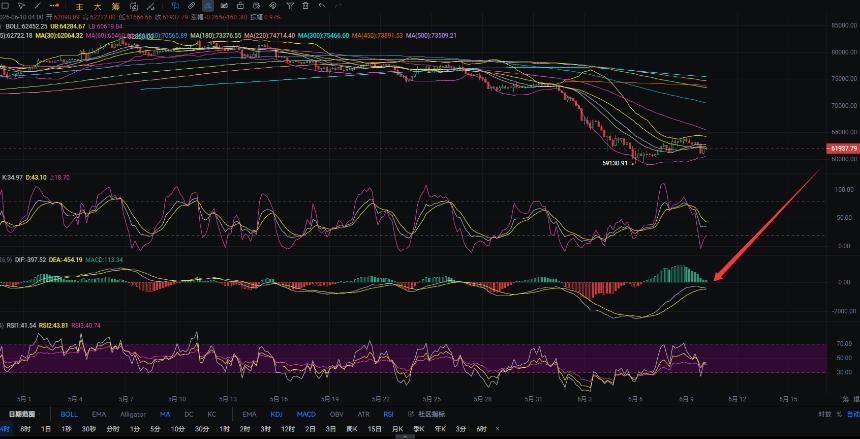
Task: Toggle the OBV sub-indicator
Action: click(x=337, y=414)
